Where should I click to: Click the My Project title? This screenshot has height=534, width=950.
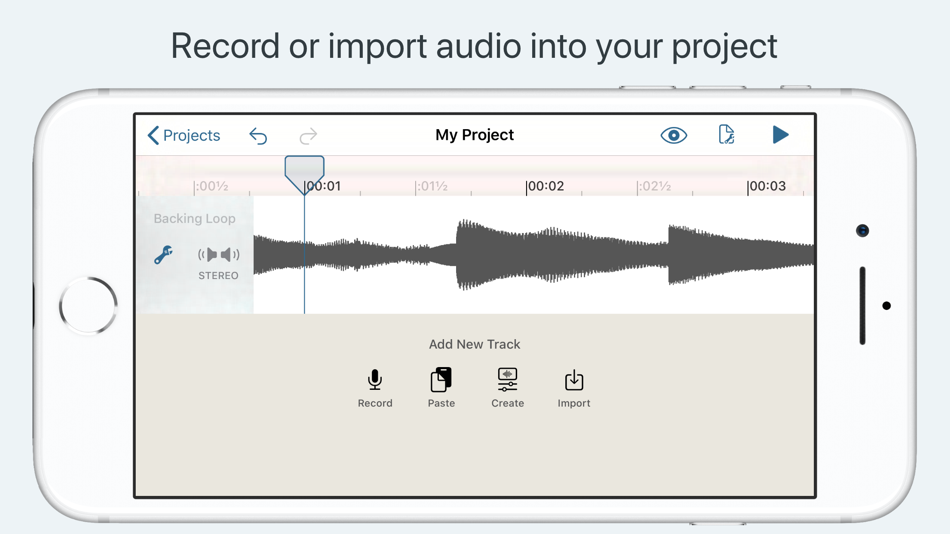474,135
